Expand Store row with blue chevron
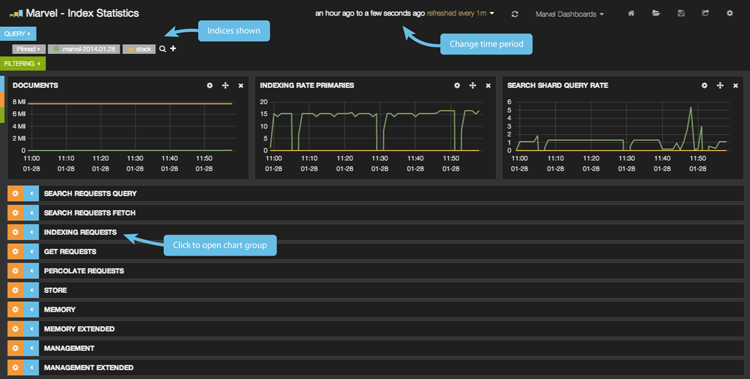750x379 pixels. [x=31, y=290]
